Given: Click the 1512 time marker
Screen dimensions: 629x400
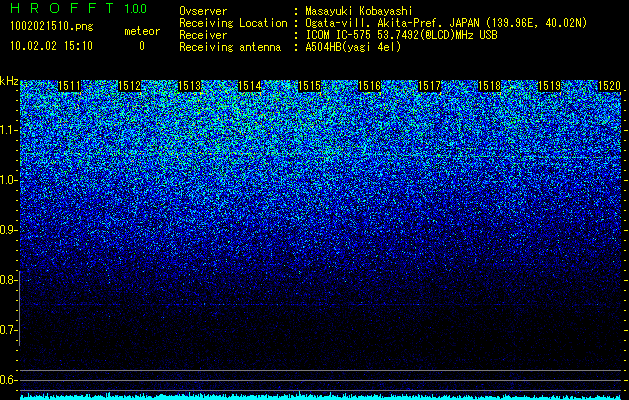Looking at the screenshot, I should tap(129, 86).
